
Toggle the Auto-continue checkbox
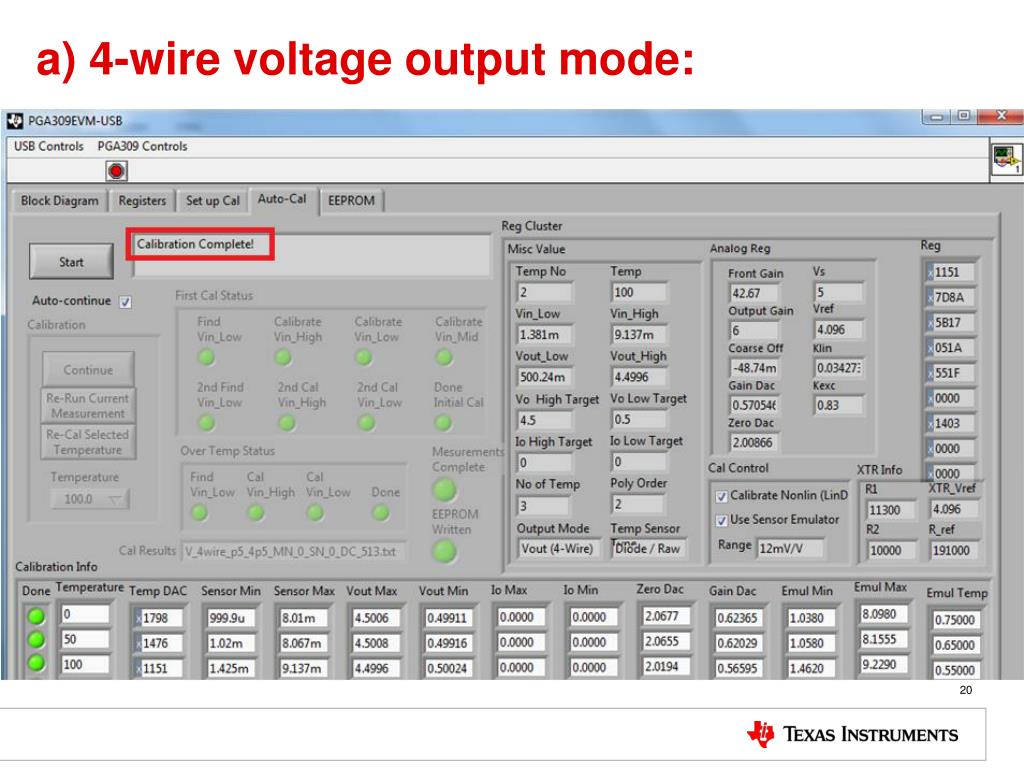coord(125,302)
